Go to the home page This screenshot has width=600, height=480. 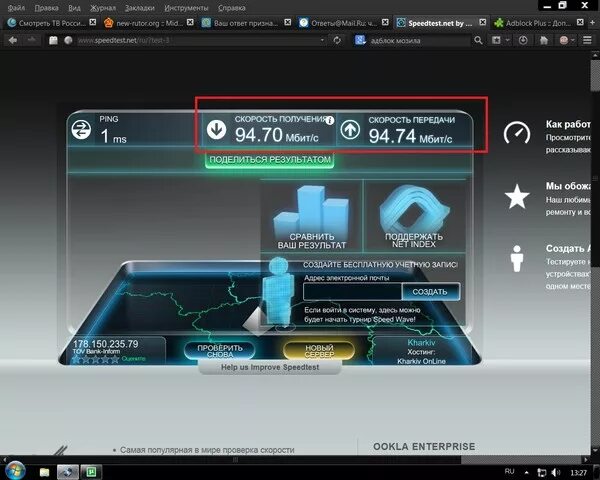(x=543, y=40)
